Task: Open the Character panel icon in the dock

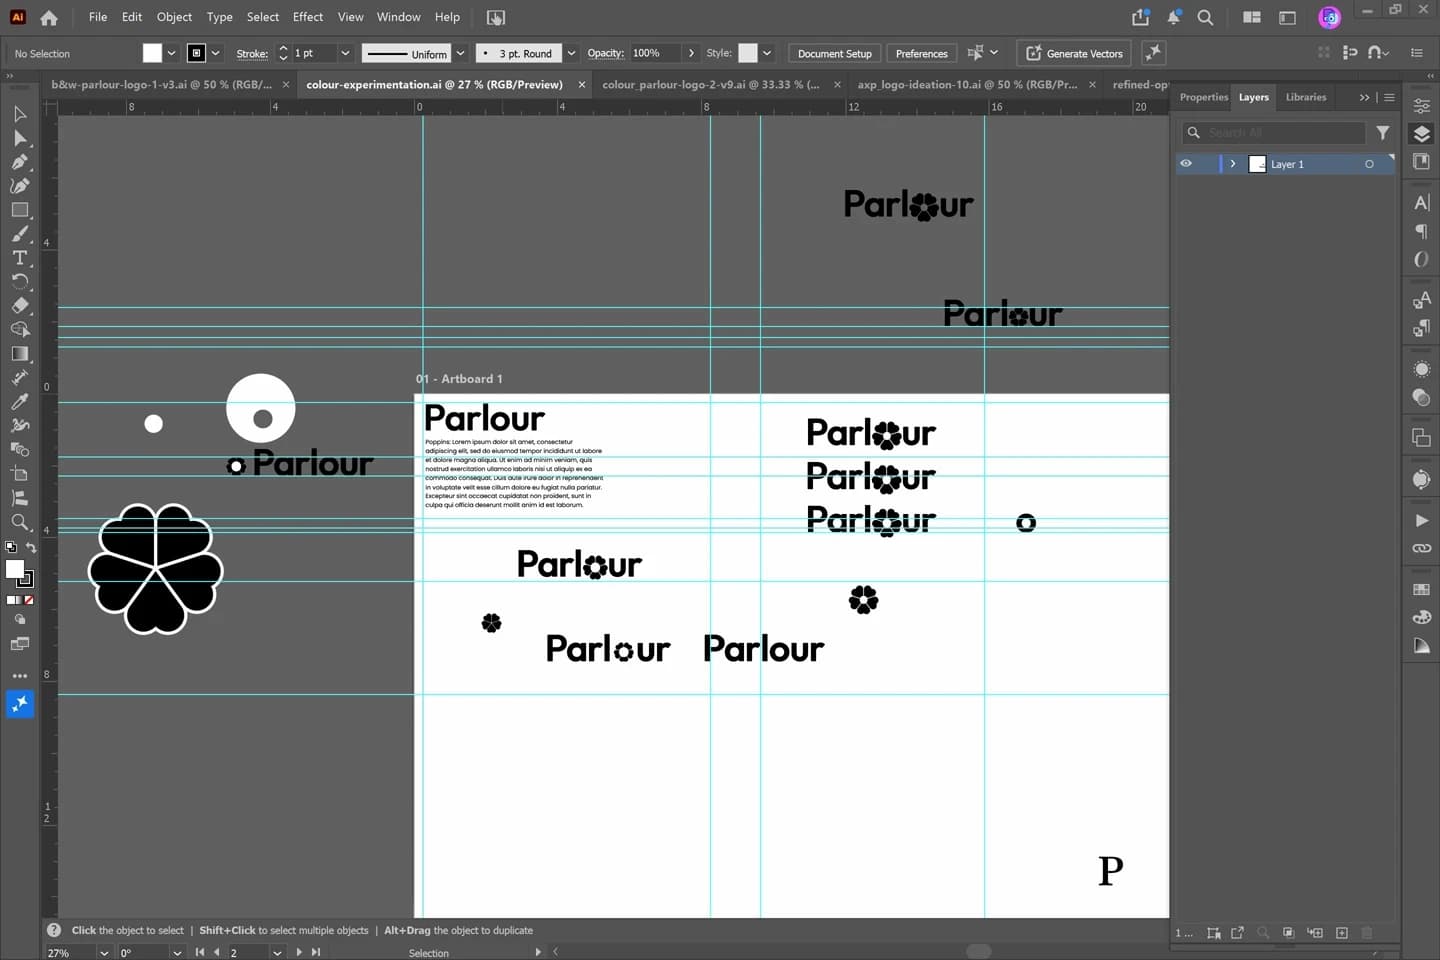Action: pos(1421,203)
